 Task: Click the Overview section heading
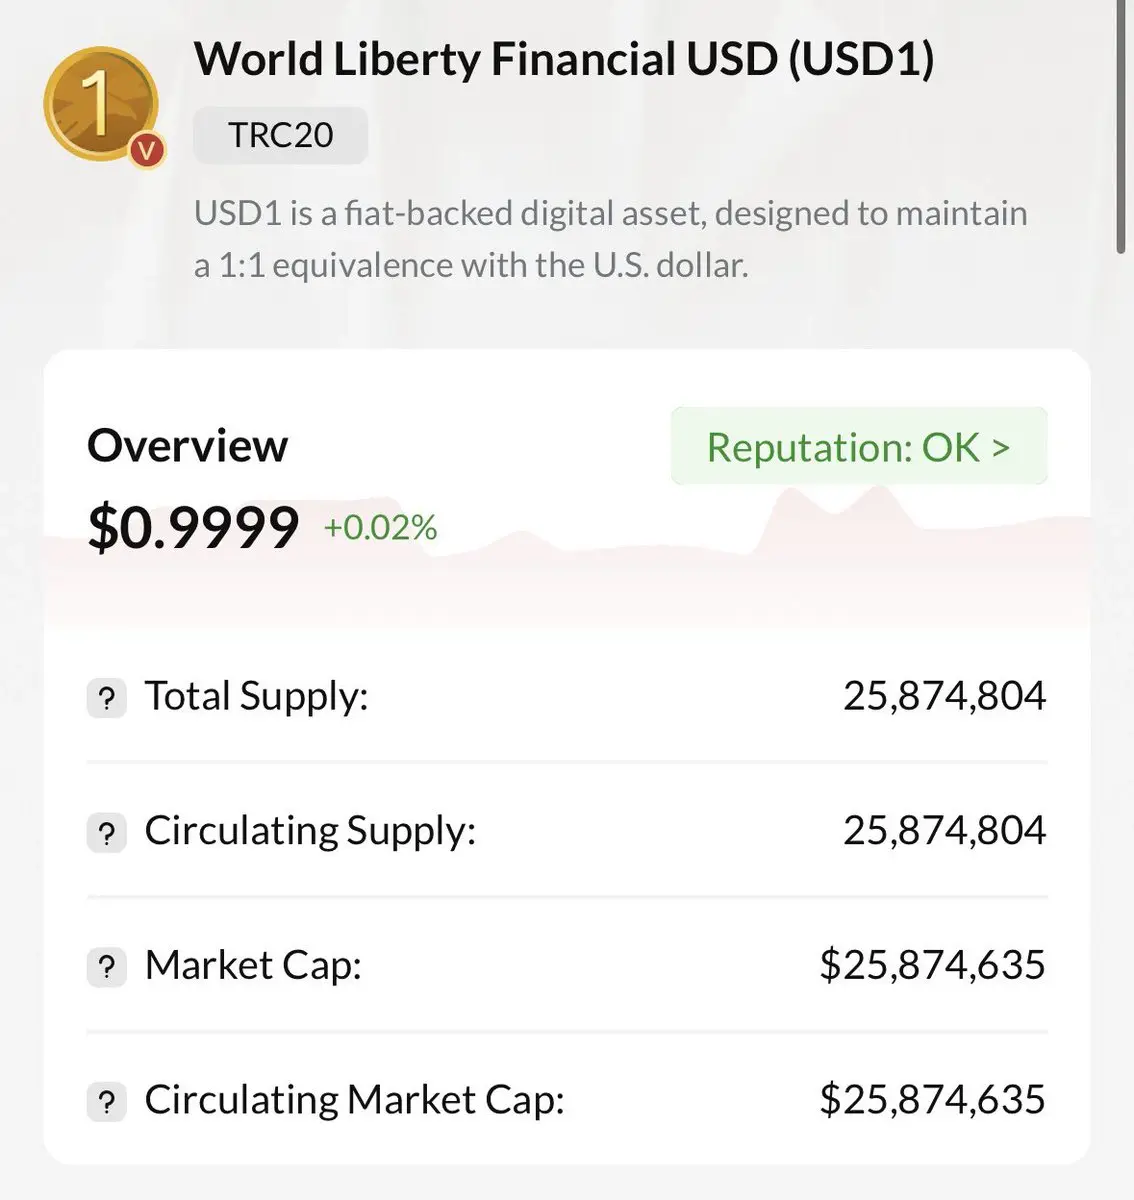(x=187, y=445)
